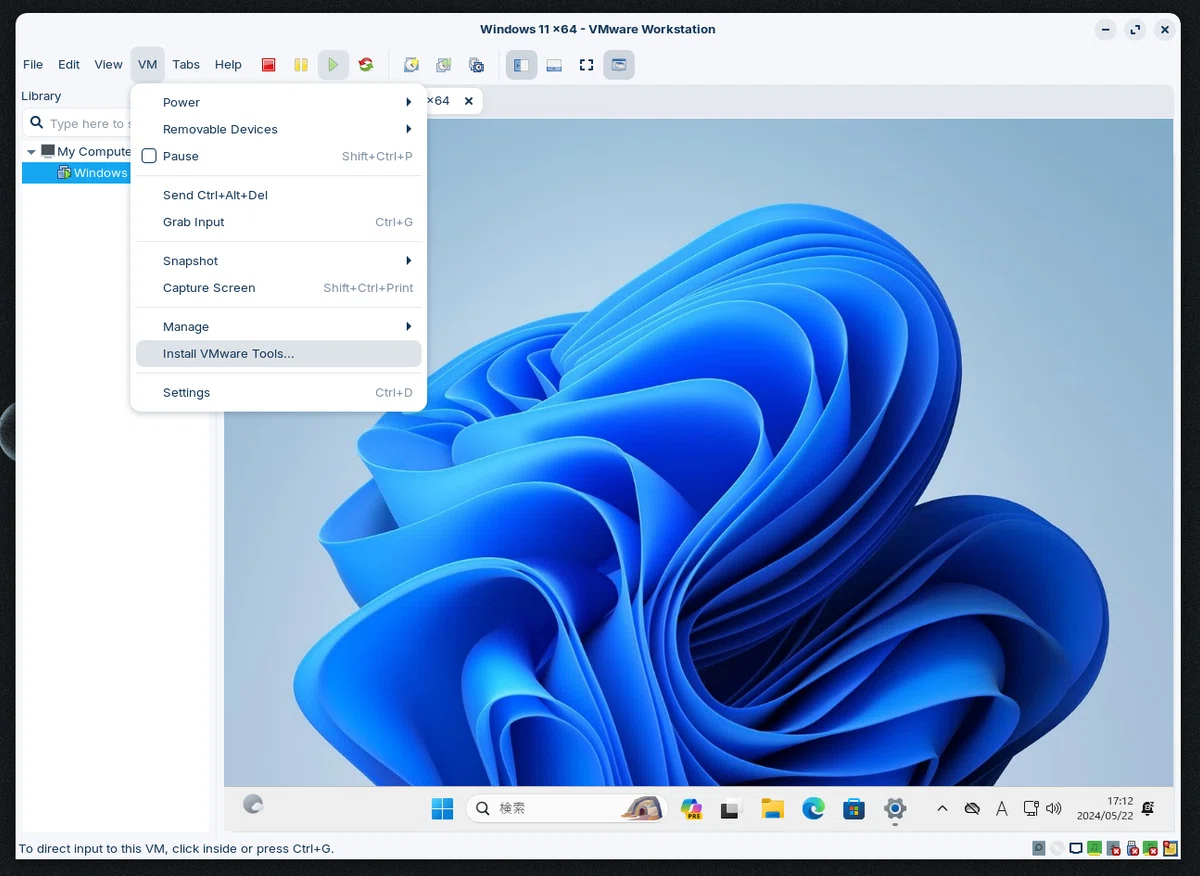
Task: Open the Edit menu
Action: (x=69, y=64)
